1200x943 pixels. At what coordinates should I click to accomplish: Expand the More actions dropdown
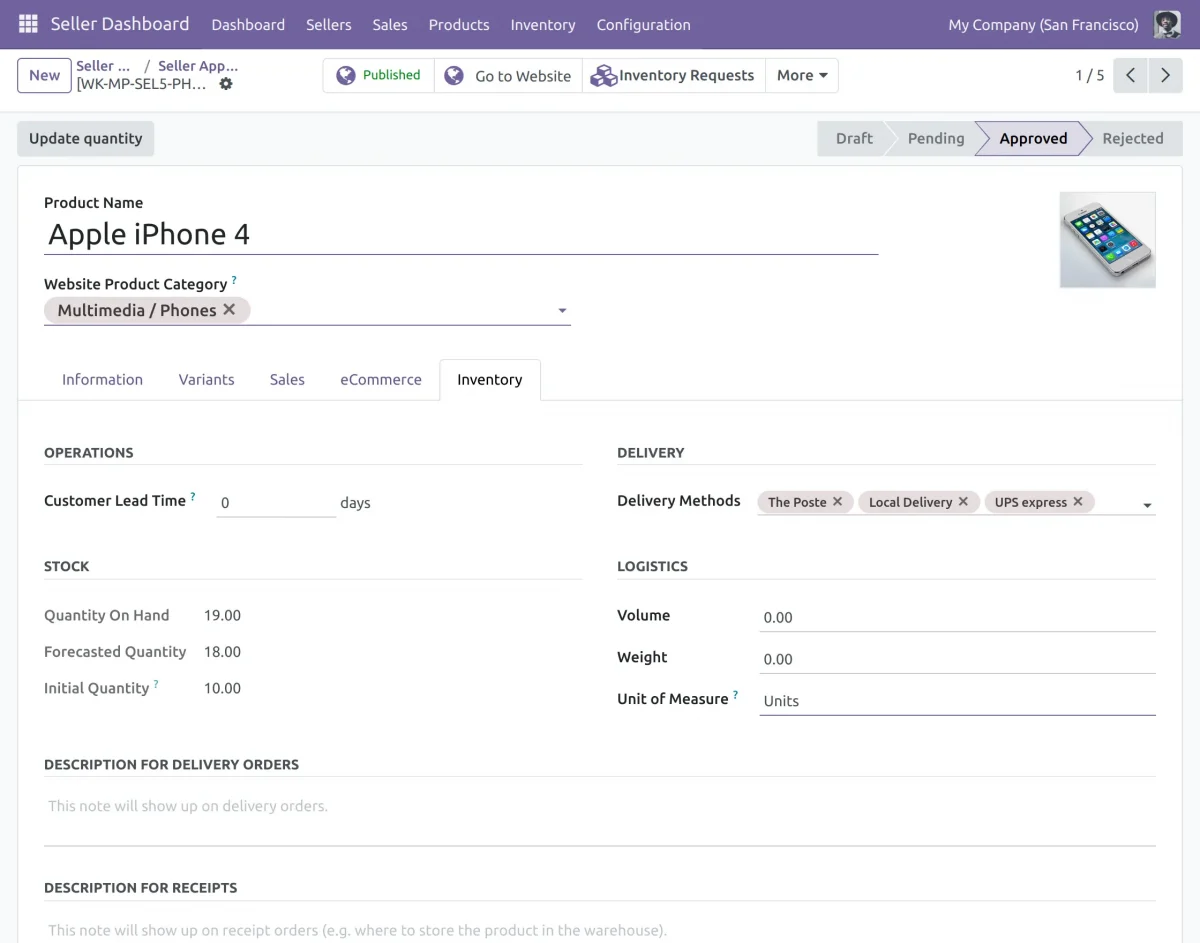pos(801,75)
